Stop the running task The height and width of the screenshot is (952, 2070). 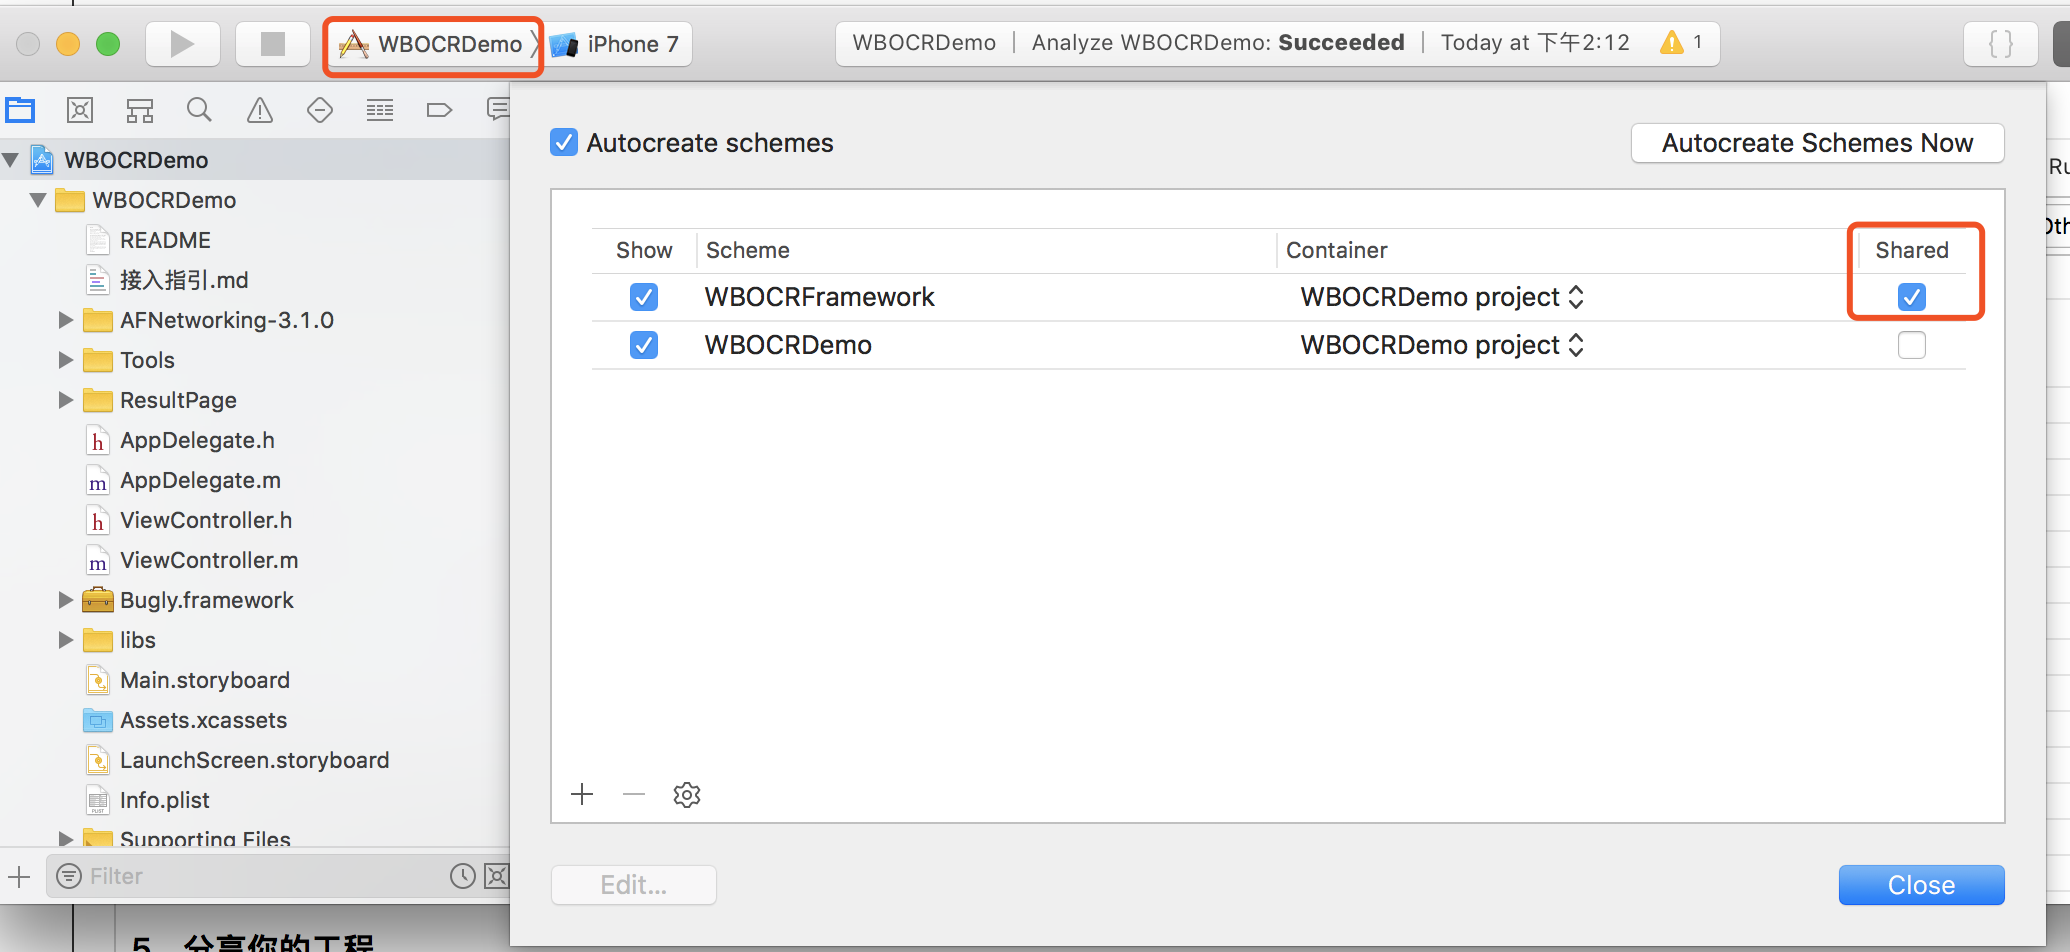tap(272, 44)
